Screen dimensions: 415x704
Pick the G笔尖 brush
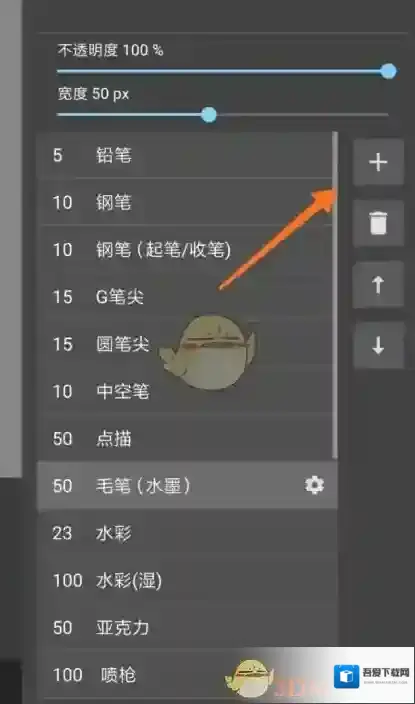pyautogui.click(x=186, y=296)
